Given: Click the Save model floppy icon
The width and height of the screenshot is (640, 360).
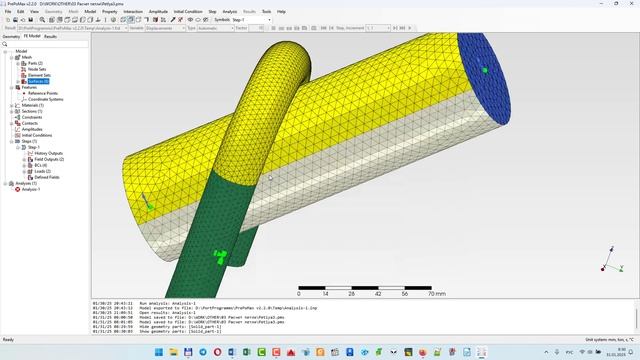Looking at the screenshot, I should (31, 20).
